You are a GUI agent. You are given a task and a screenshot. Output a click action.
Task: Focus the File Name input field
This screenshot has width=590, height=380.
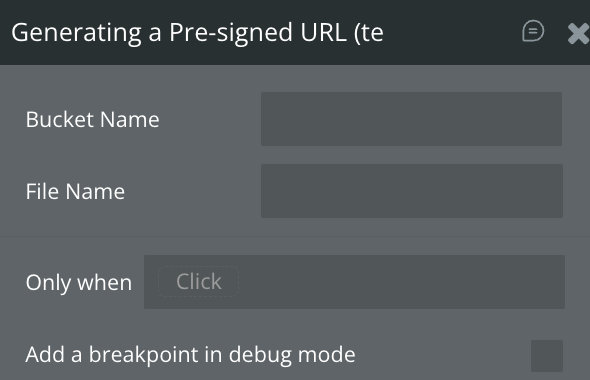click(412, 191)
